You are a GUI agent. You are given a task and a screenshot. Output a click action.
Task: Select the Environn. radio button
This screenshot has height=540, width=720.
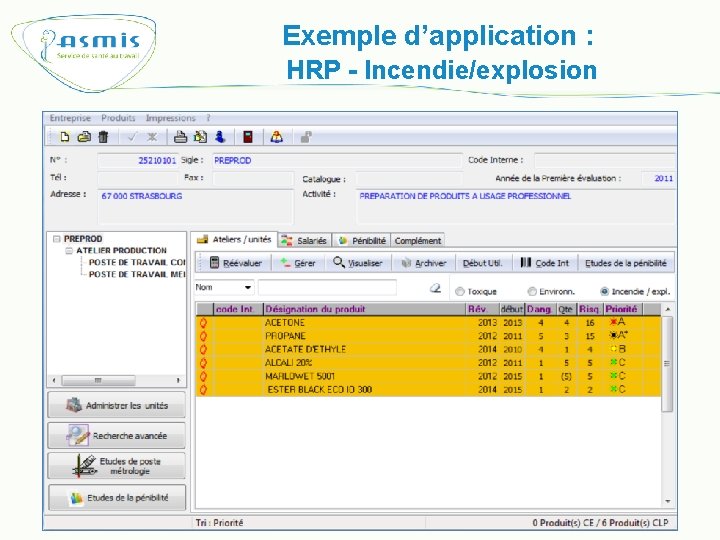pos(530,292)
